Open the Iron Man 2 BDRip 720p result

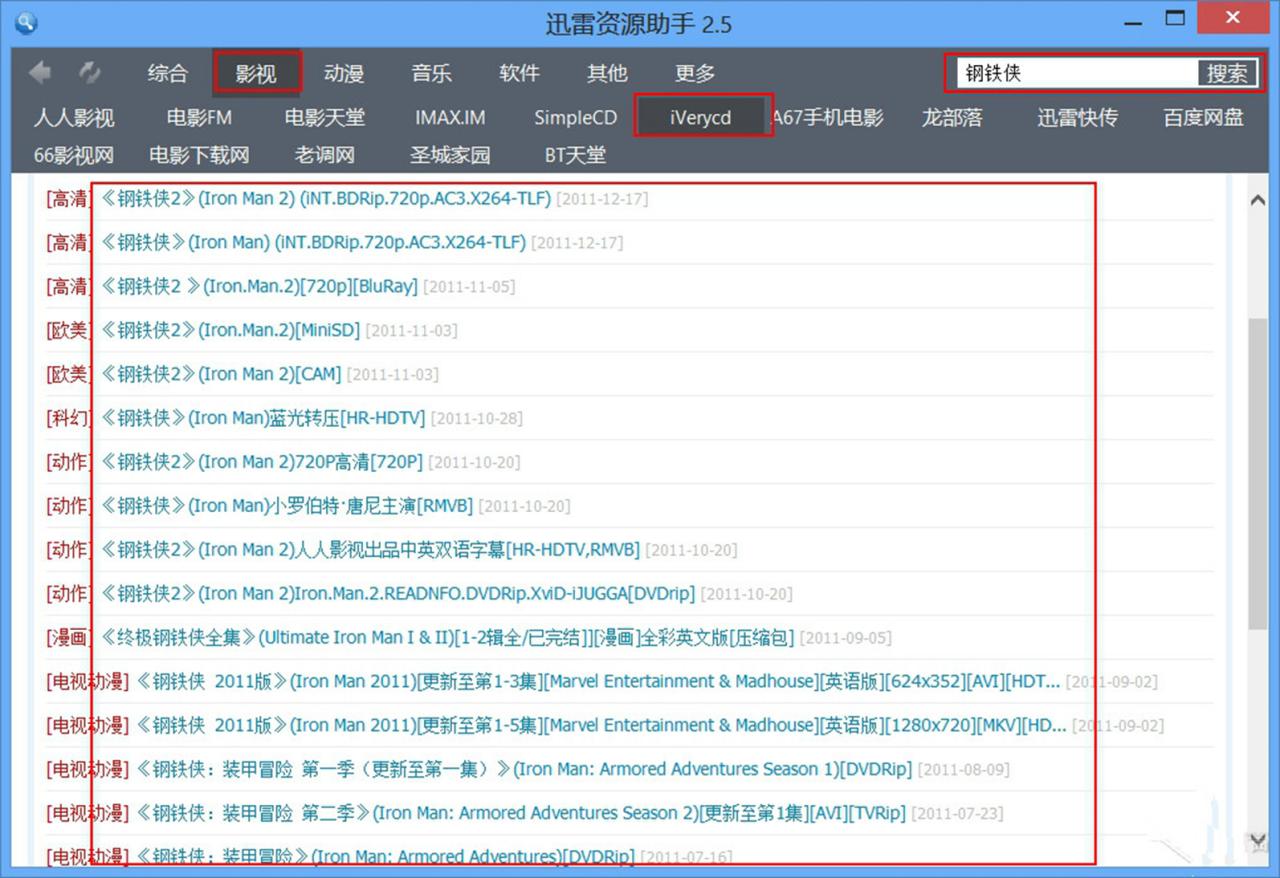[x=320, y=198]
